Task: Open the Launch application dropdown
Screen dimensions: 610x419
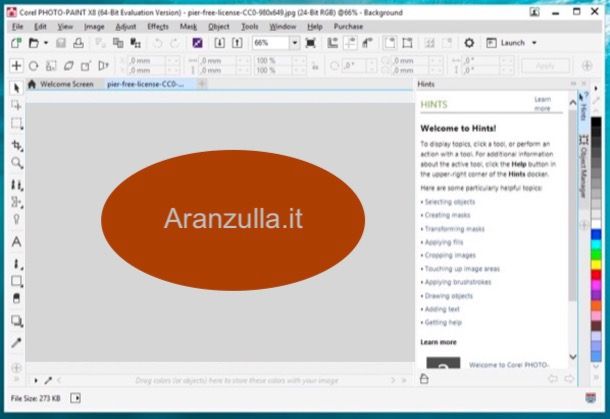Action: [x=511, y=43]
